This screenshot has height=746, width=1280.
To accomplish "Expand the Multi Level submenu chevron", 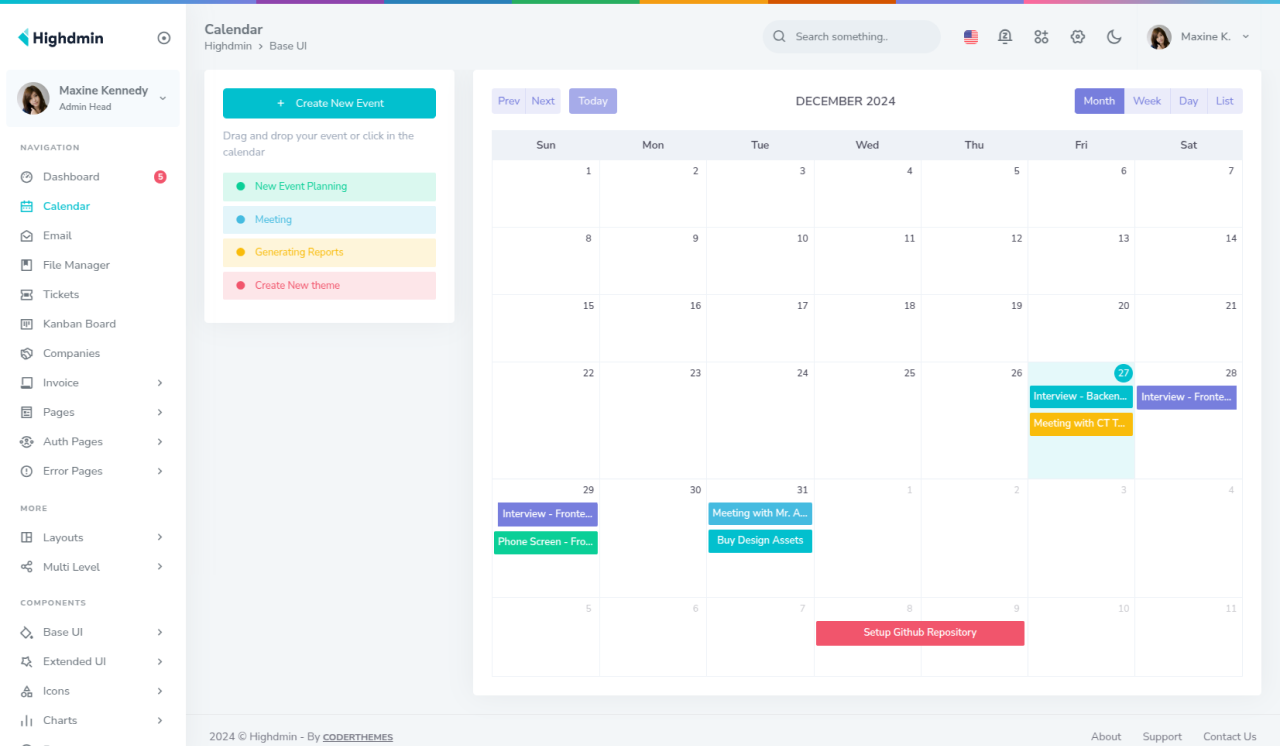I will (x=160, y=567).
